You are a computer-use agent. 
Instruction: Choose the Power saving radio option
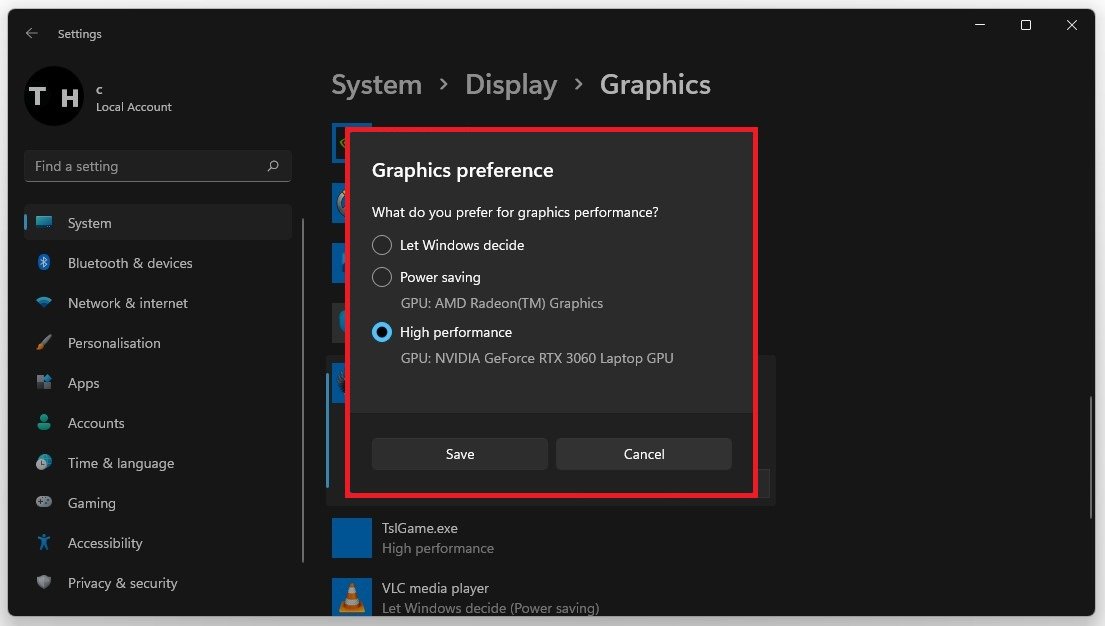382,277
